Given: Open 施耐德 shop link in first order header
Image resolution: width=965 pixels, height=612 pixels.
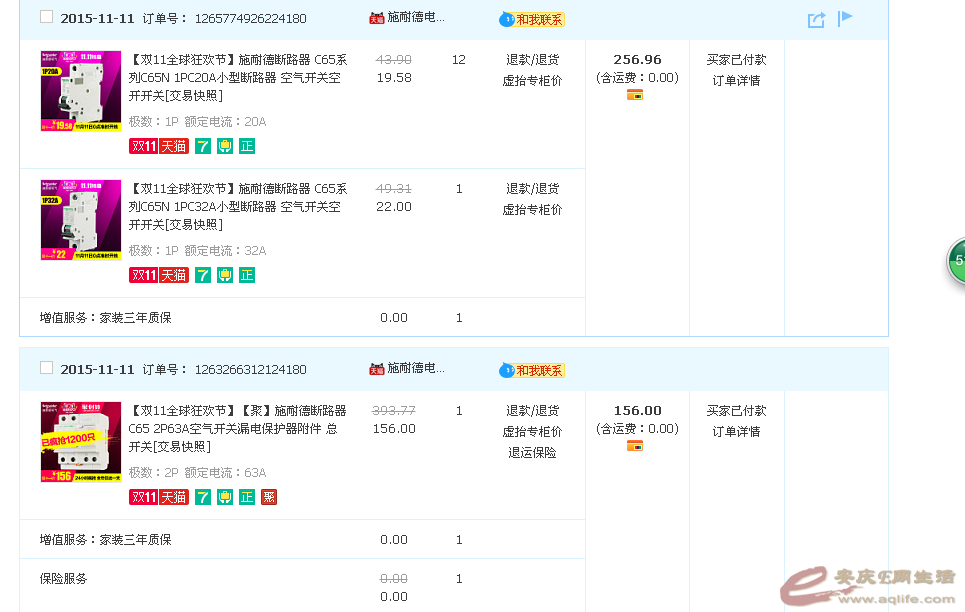Looking at the screenshot, I should coord(415,17).
